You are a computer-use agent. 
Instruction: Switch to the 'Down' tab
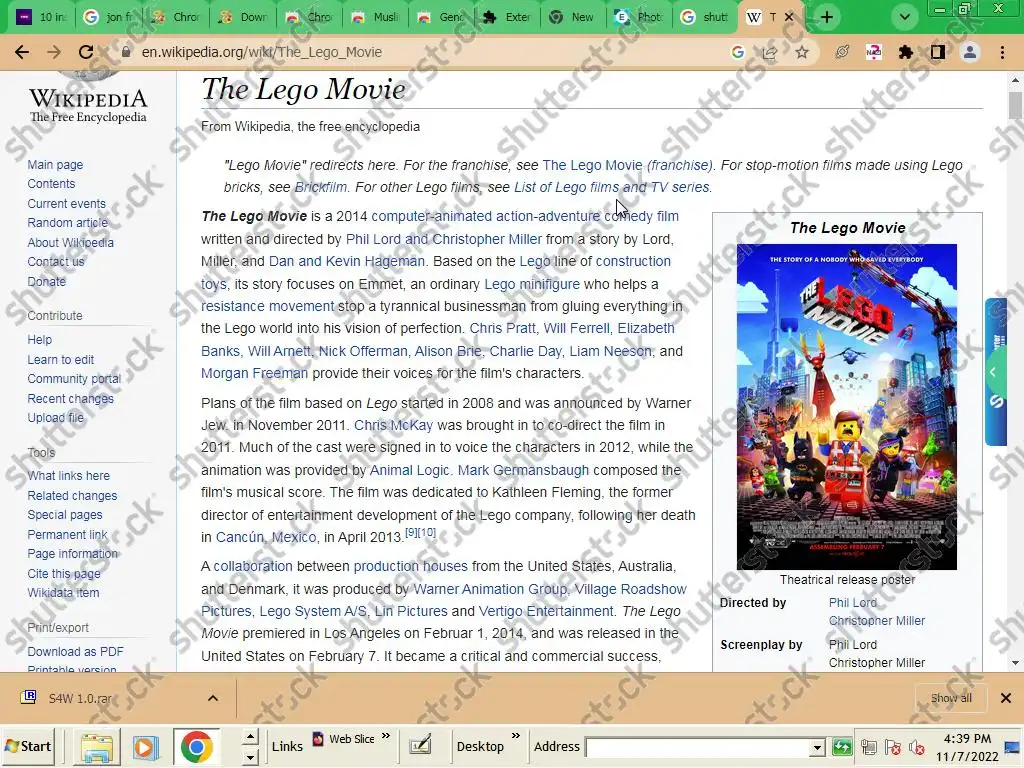coord(242,17)
